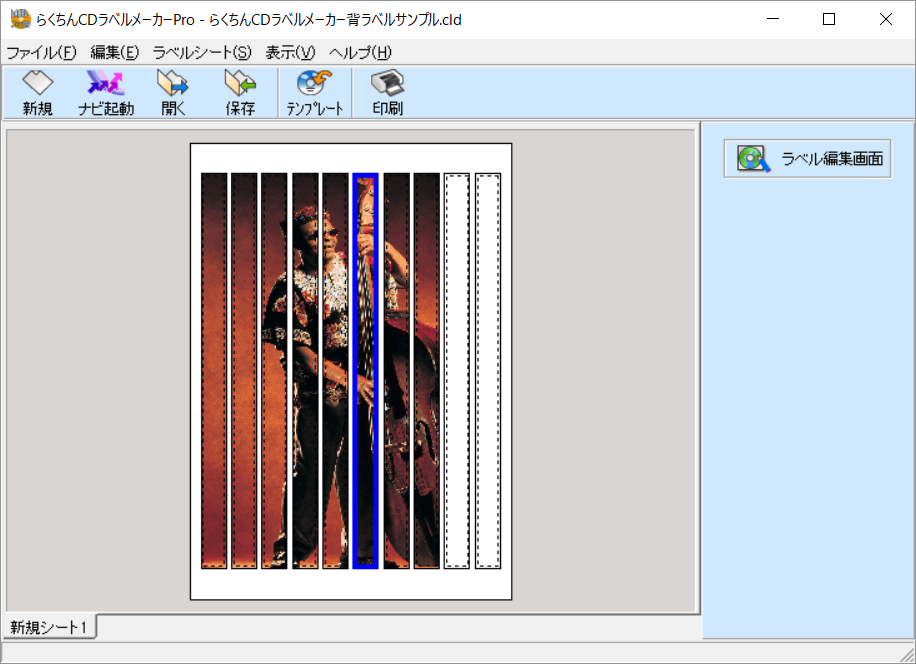Open the ラベル編集画面 label editor
The width and height of the screenshot is (916, 664).
(x=807, y=158)
